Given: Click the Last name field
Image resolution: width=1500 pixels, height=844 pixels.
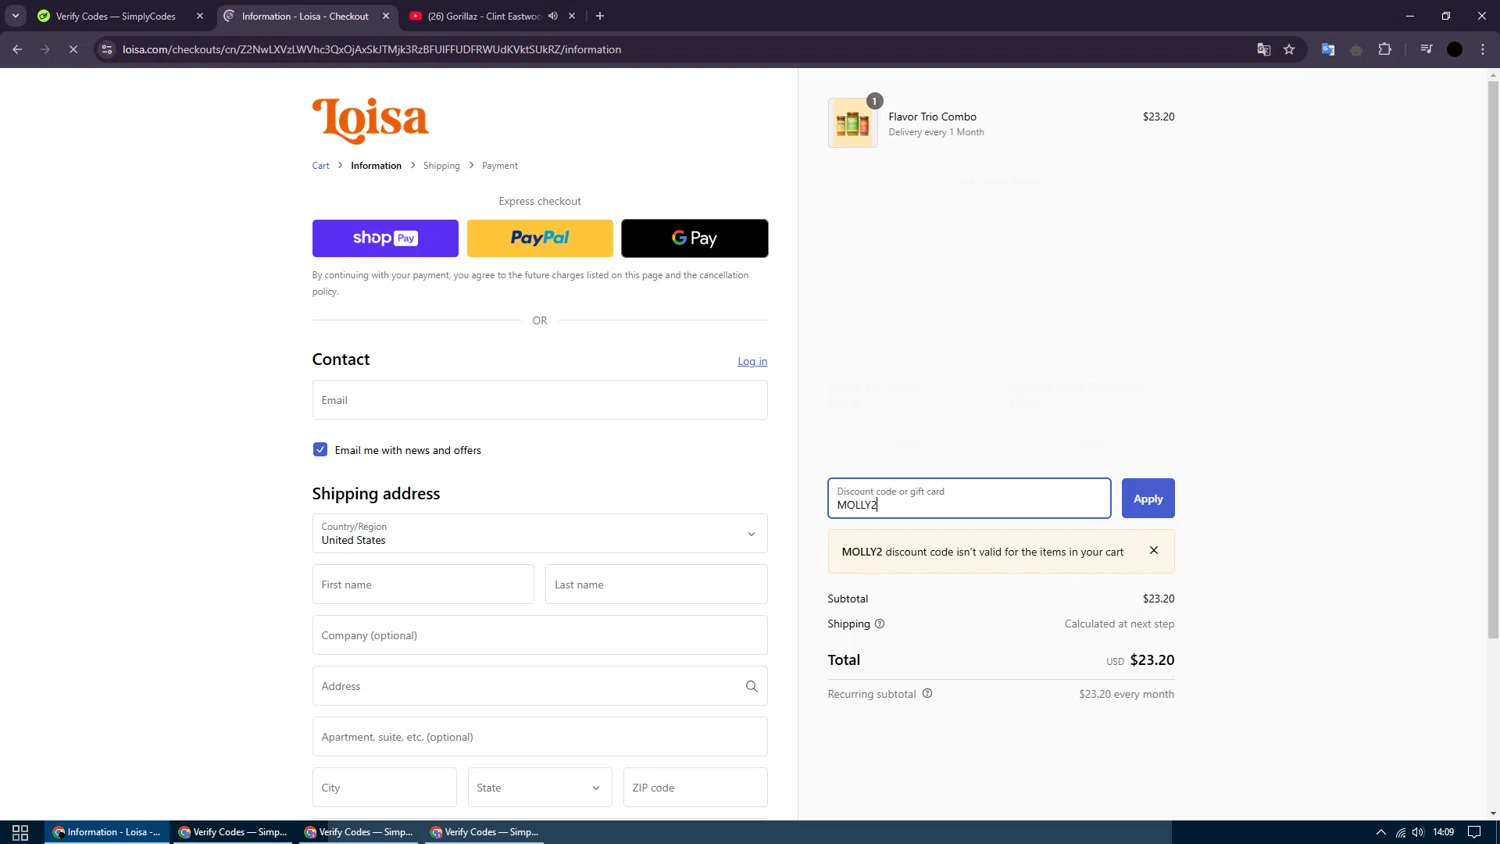Looking at the screenshot, I should (x=656, y=585).
